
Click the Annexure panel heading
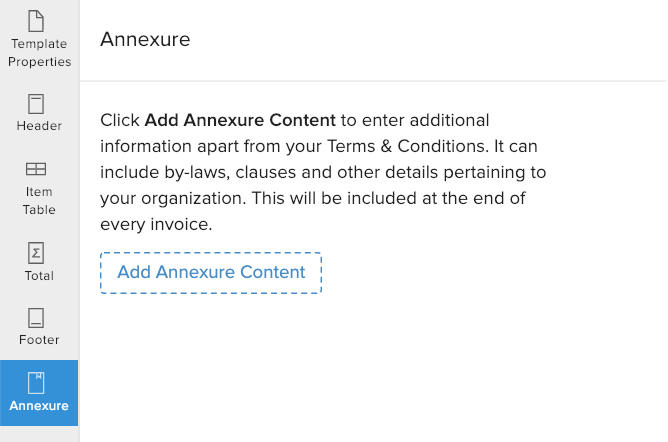pos(145,40)
